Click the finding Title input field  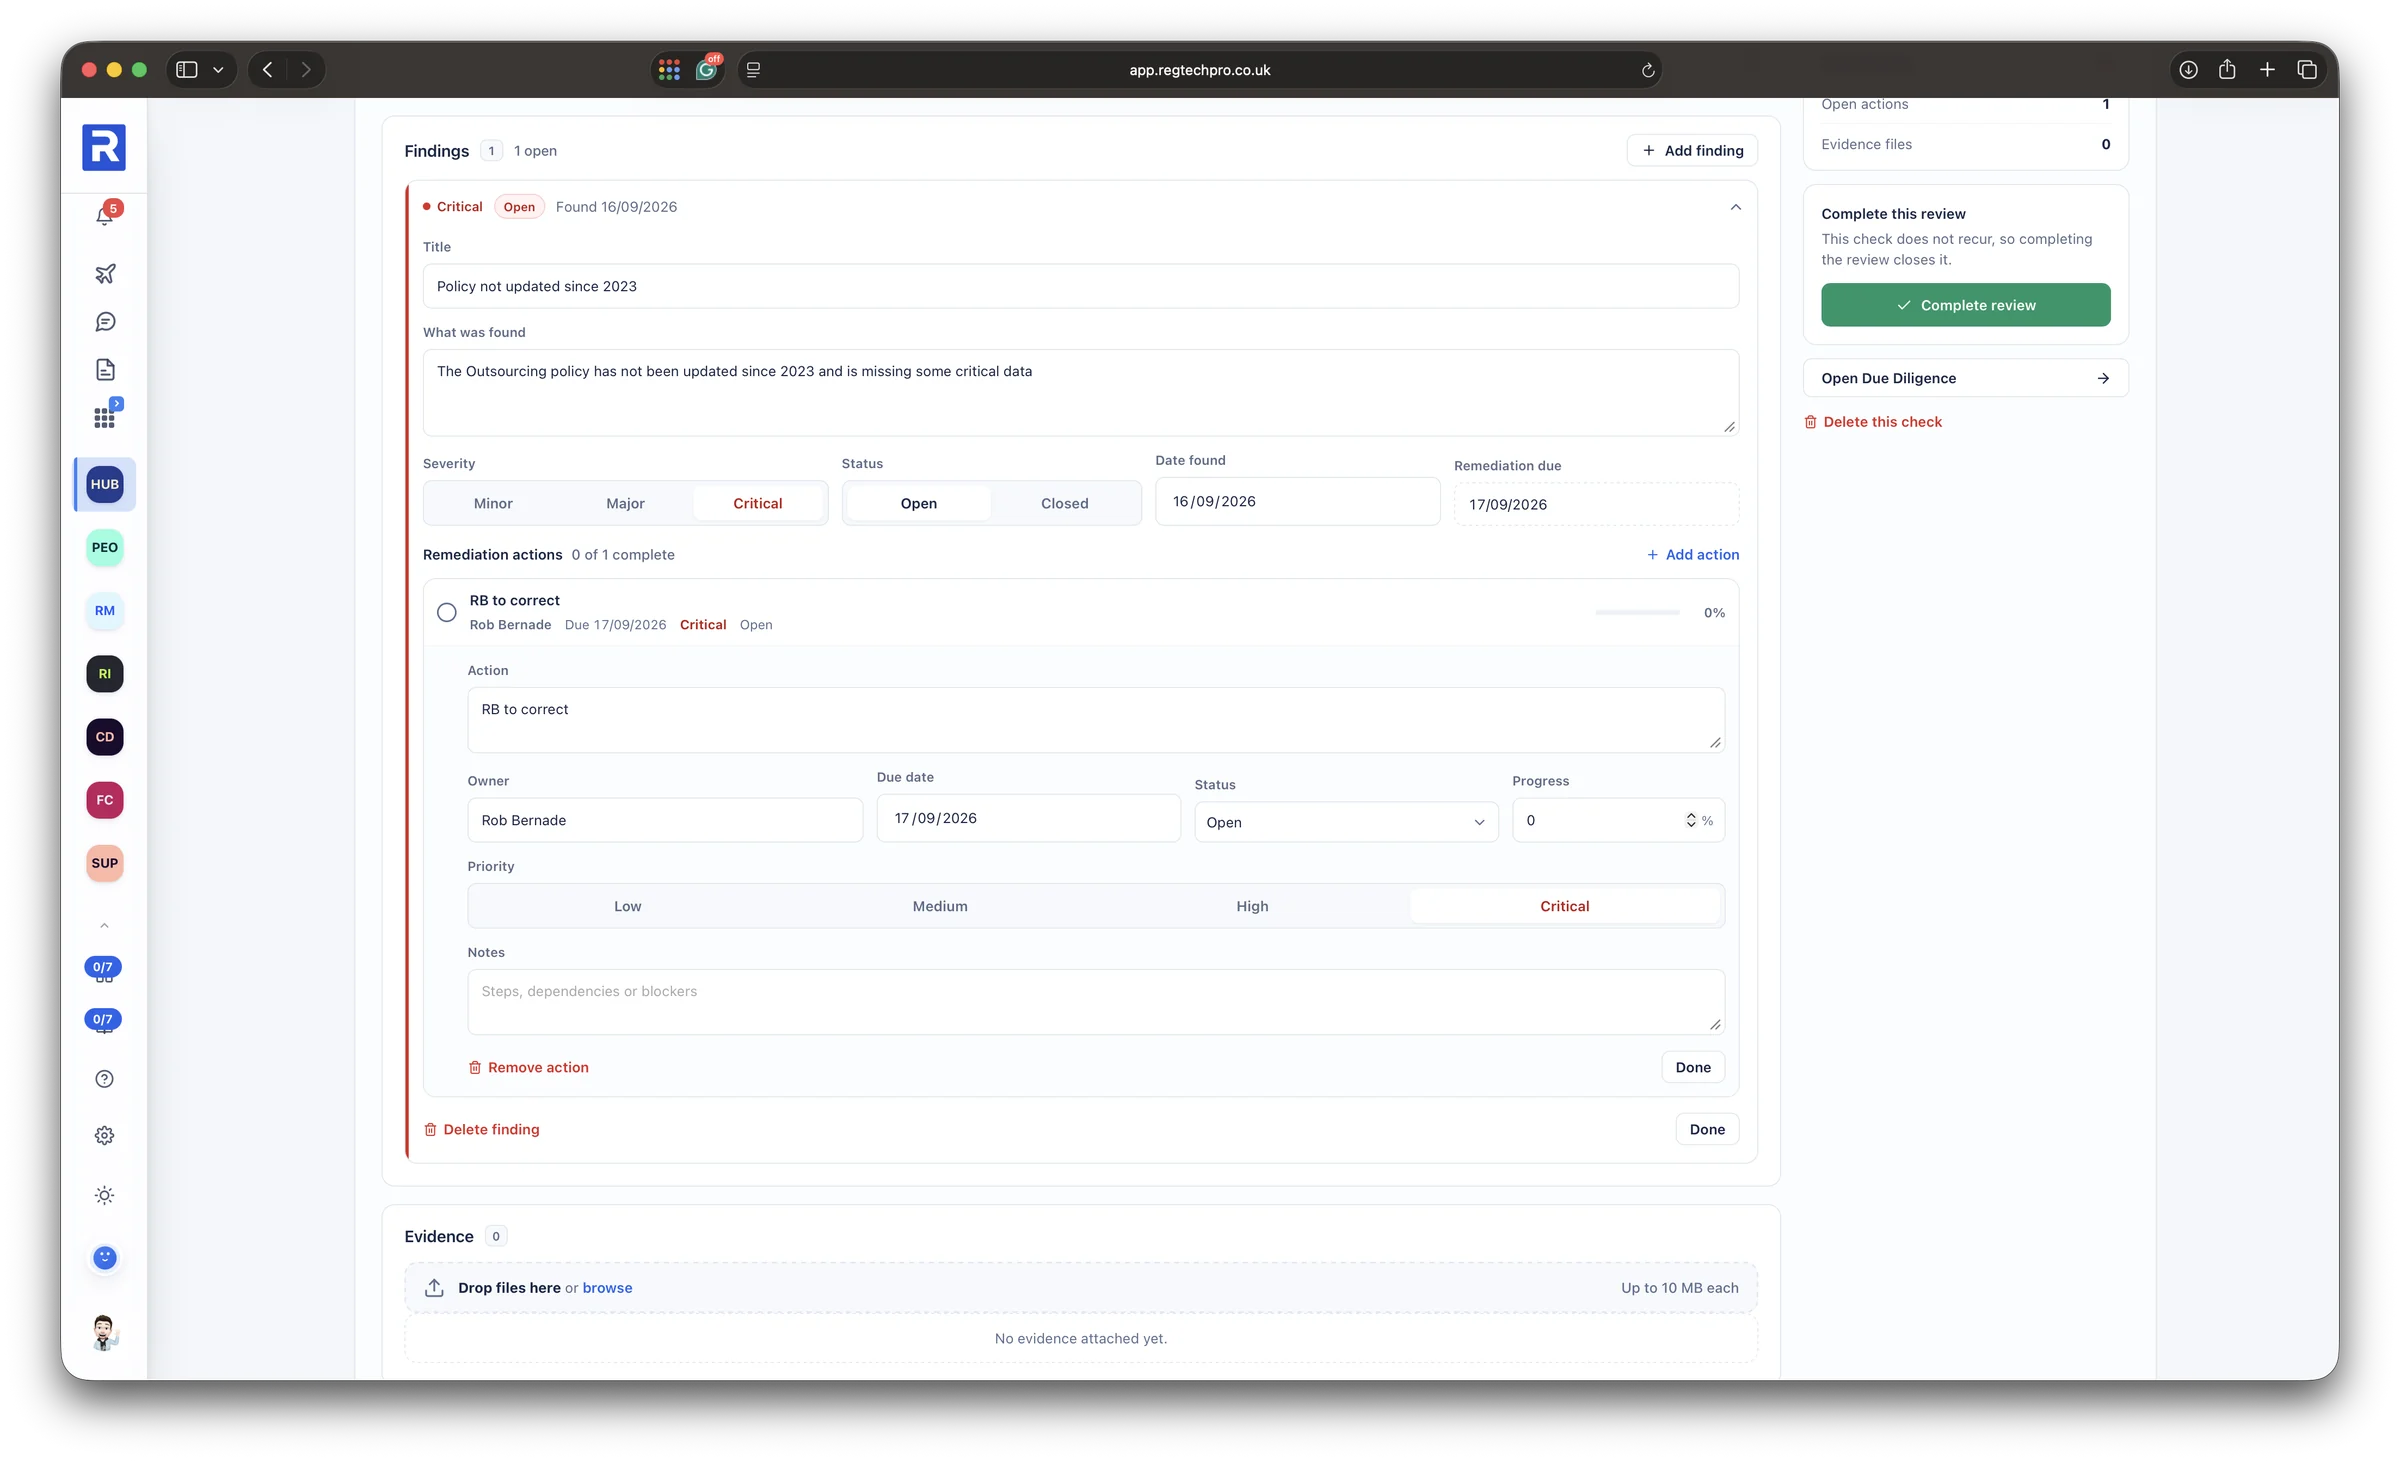(x=1080, y=286)
